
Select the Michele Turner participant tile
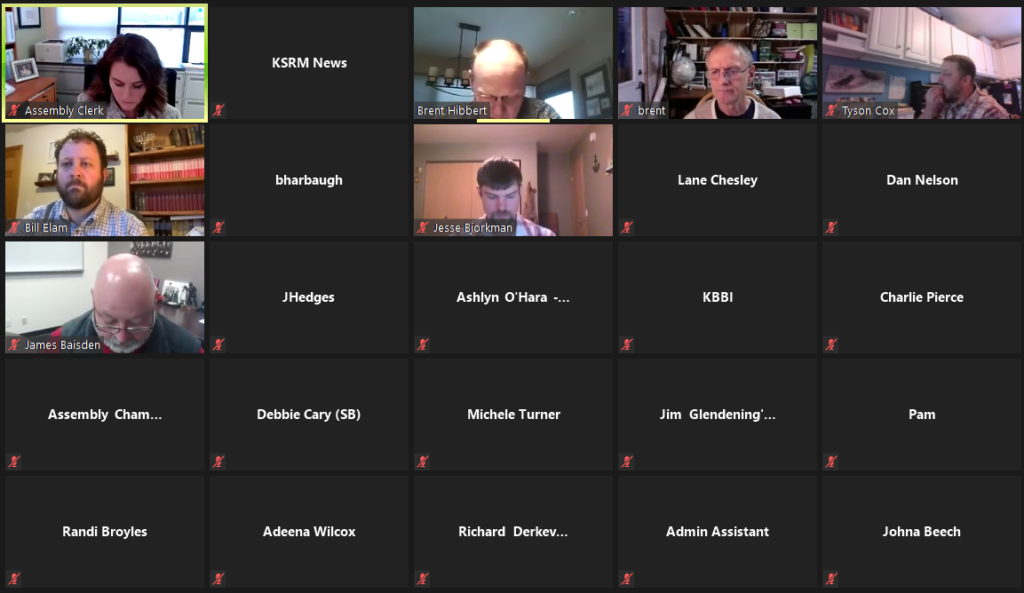[x=513, y=414]
